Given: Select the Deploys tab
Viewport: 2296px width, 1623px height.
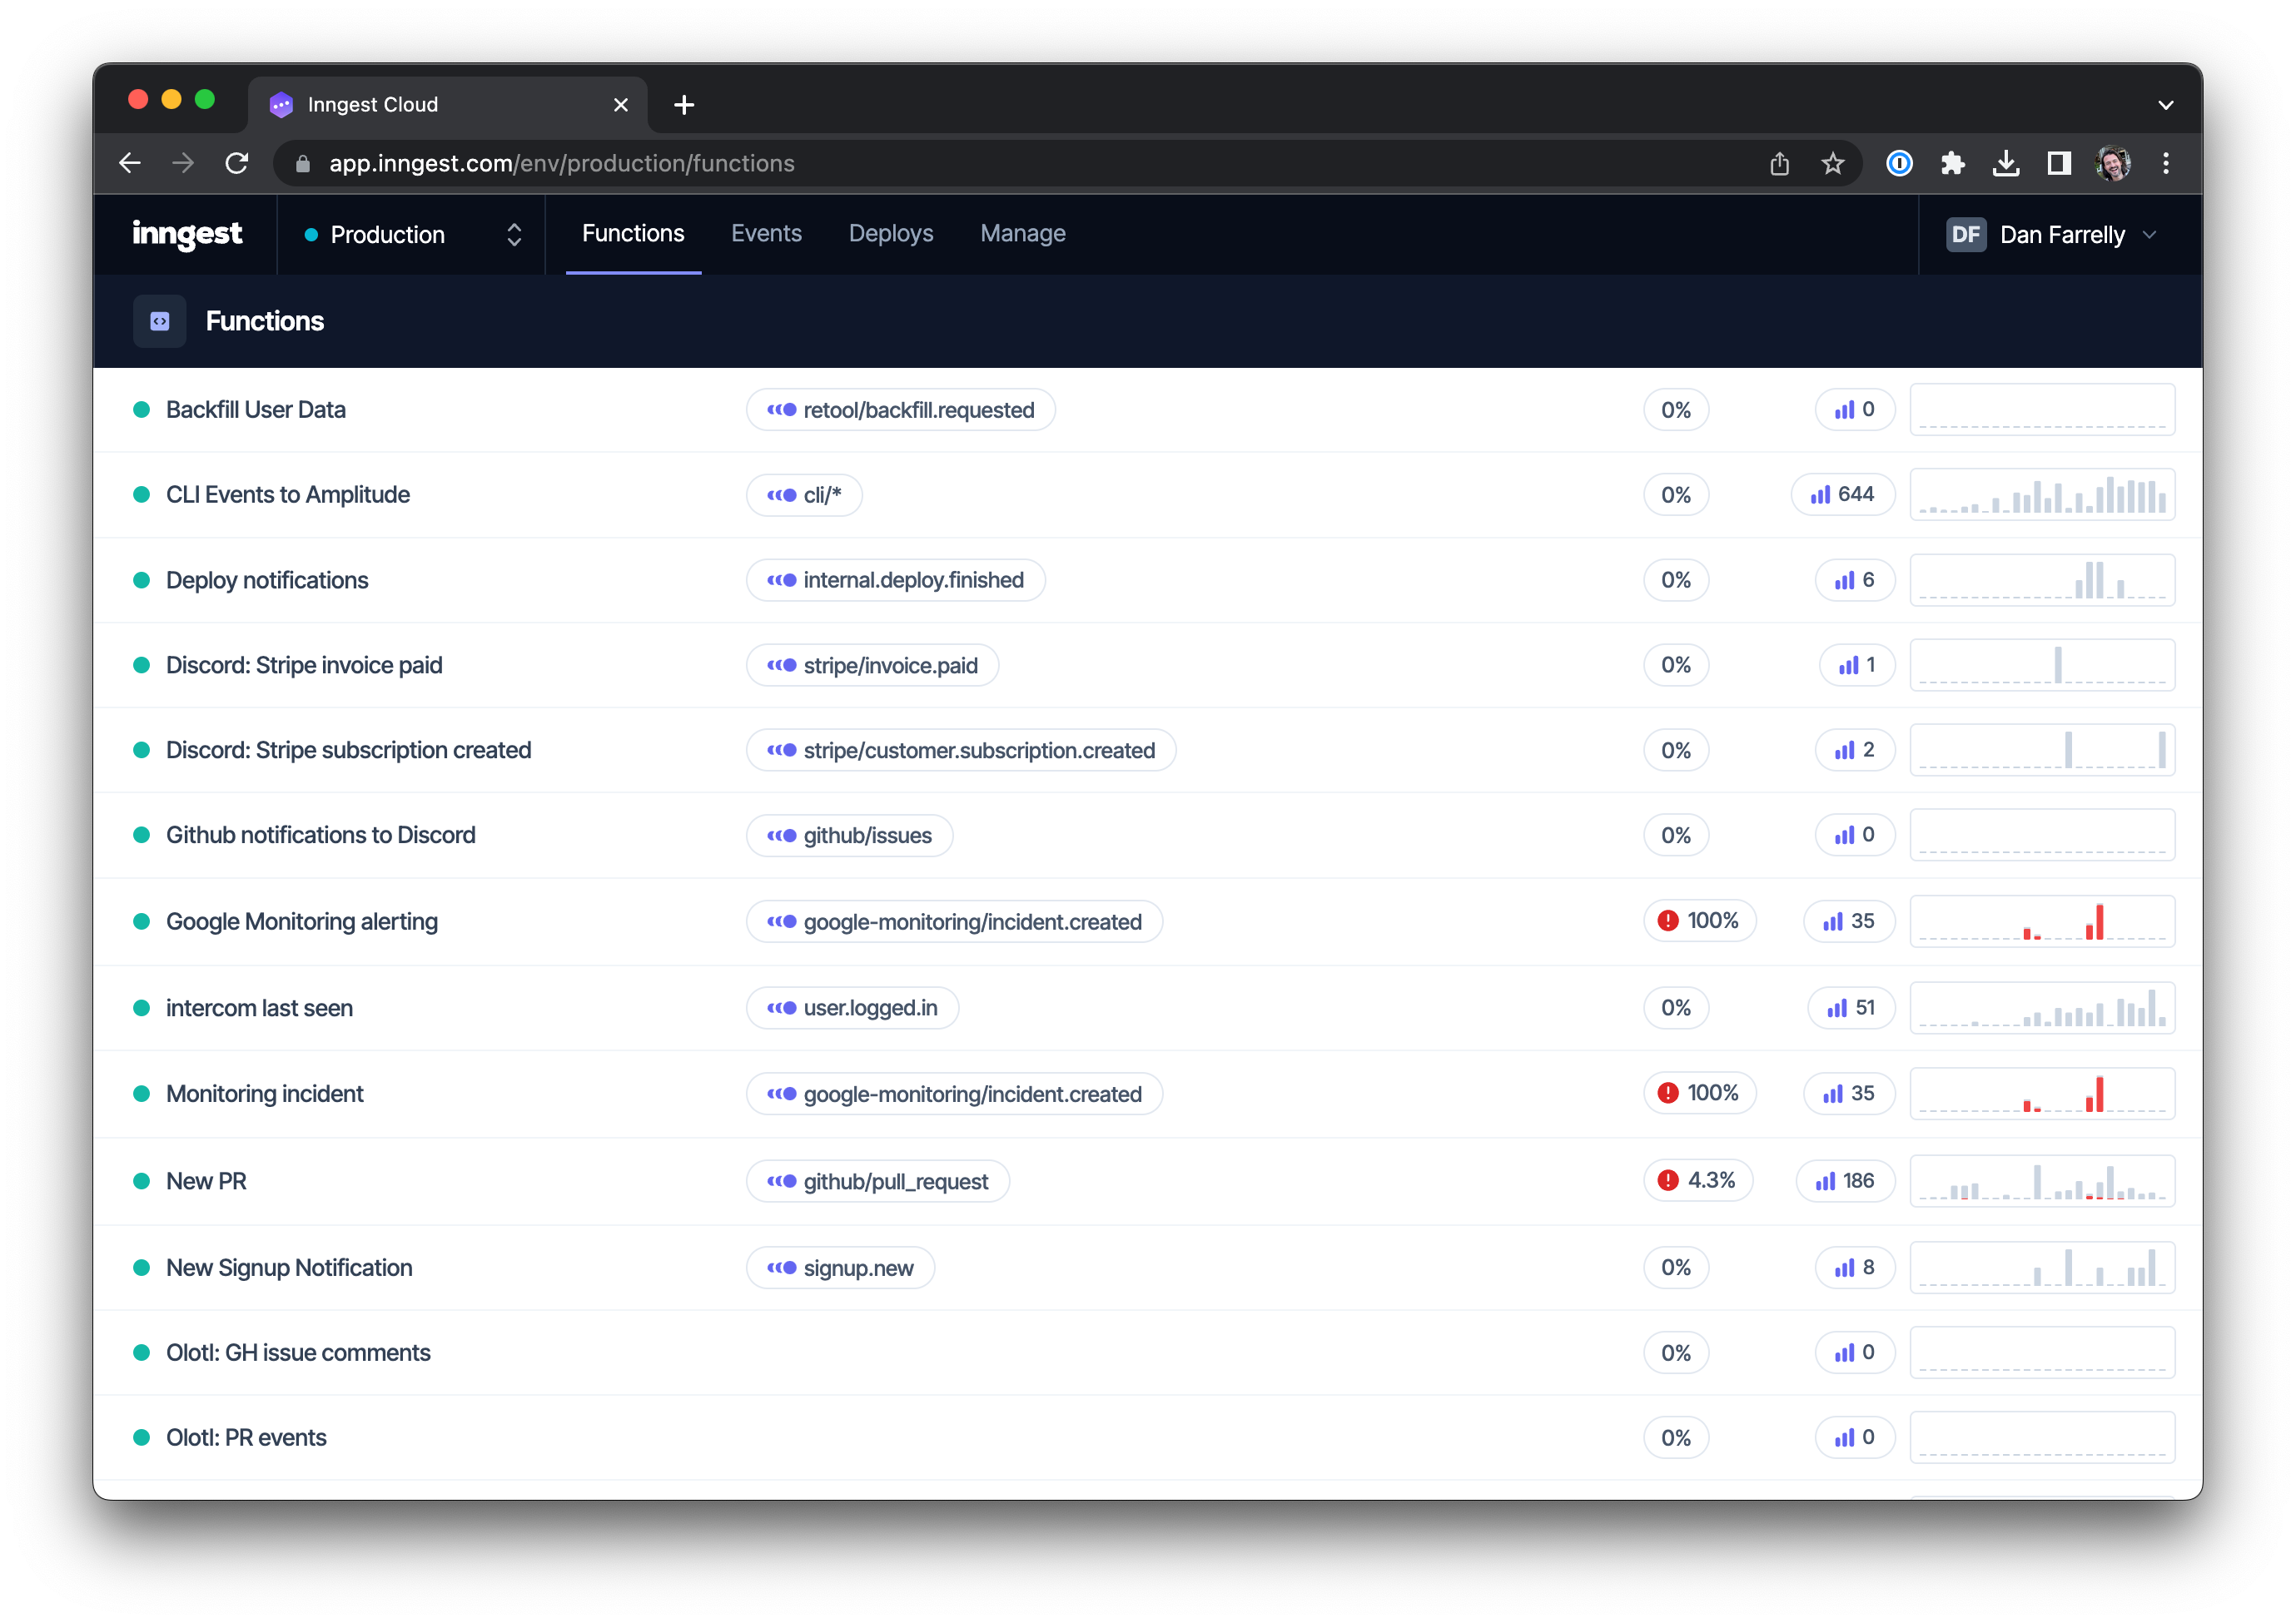Looking at the screenshot, I should 887,232.
